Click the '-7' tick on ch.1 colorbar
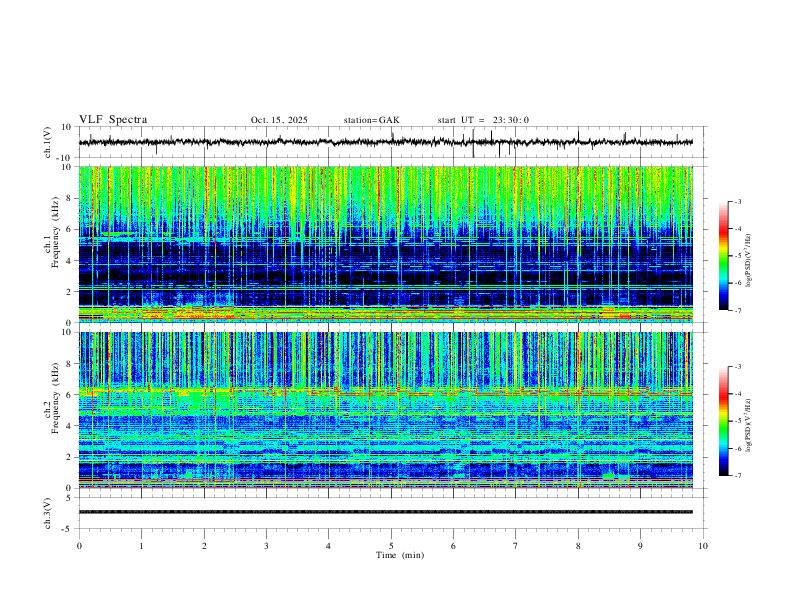This screenshot has width=792, height=612. 737,310
